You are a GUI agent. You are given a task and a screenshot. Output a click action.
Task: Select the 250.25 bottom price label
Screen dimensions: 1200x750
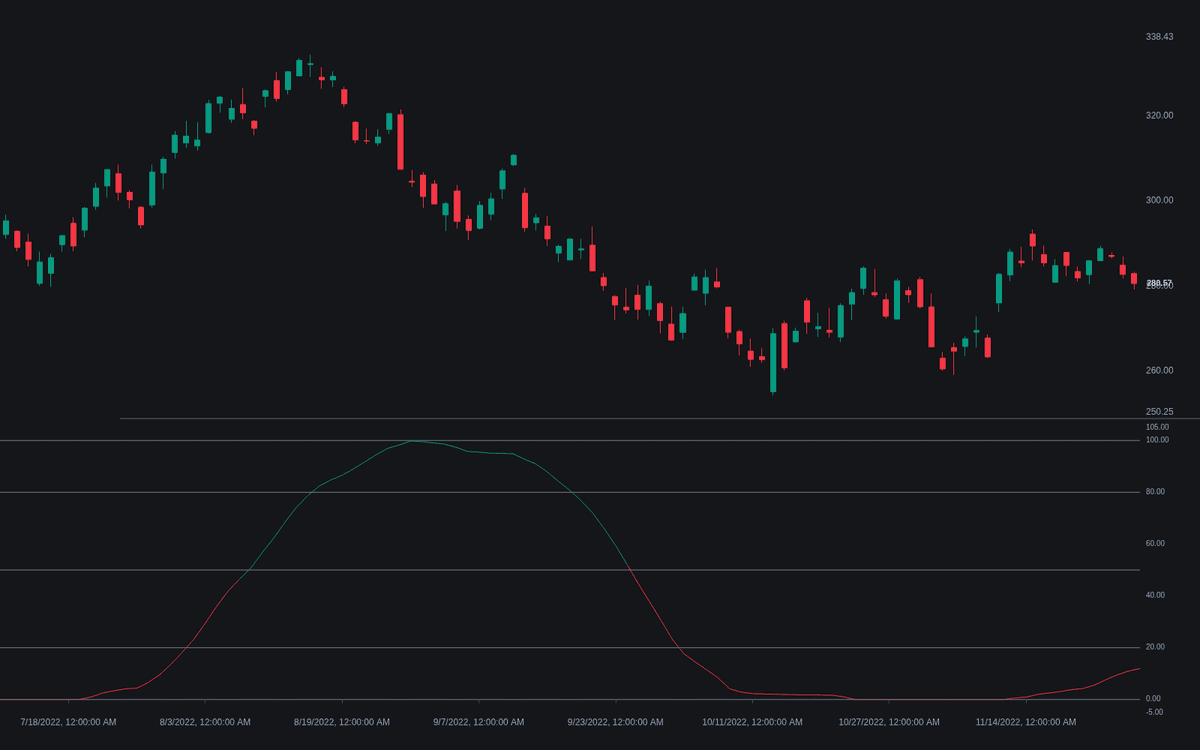pos(1159,412)
